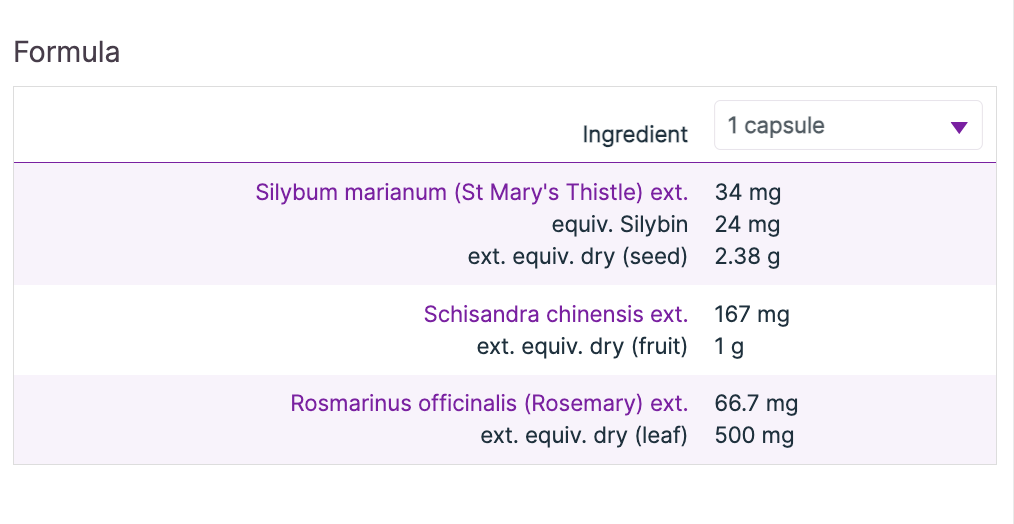The height and width of the screenshot is (524, 1014).
Task: Click the 2.38 g seed equivalent value
Action: click(747, 256)
